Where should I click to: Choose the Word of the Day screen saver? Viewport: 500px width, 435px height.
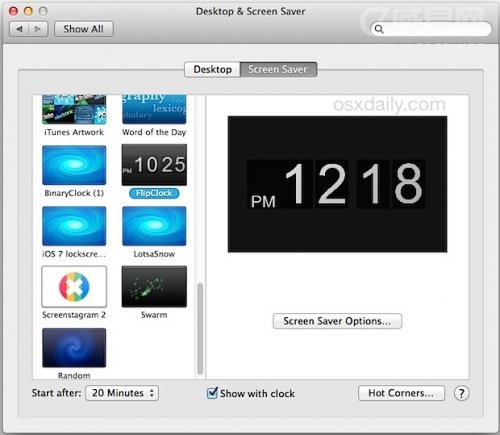[154, 109]
